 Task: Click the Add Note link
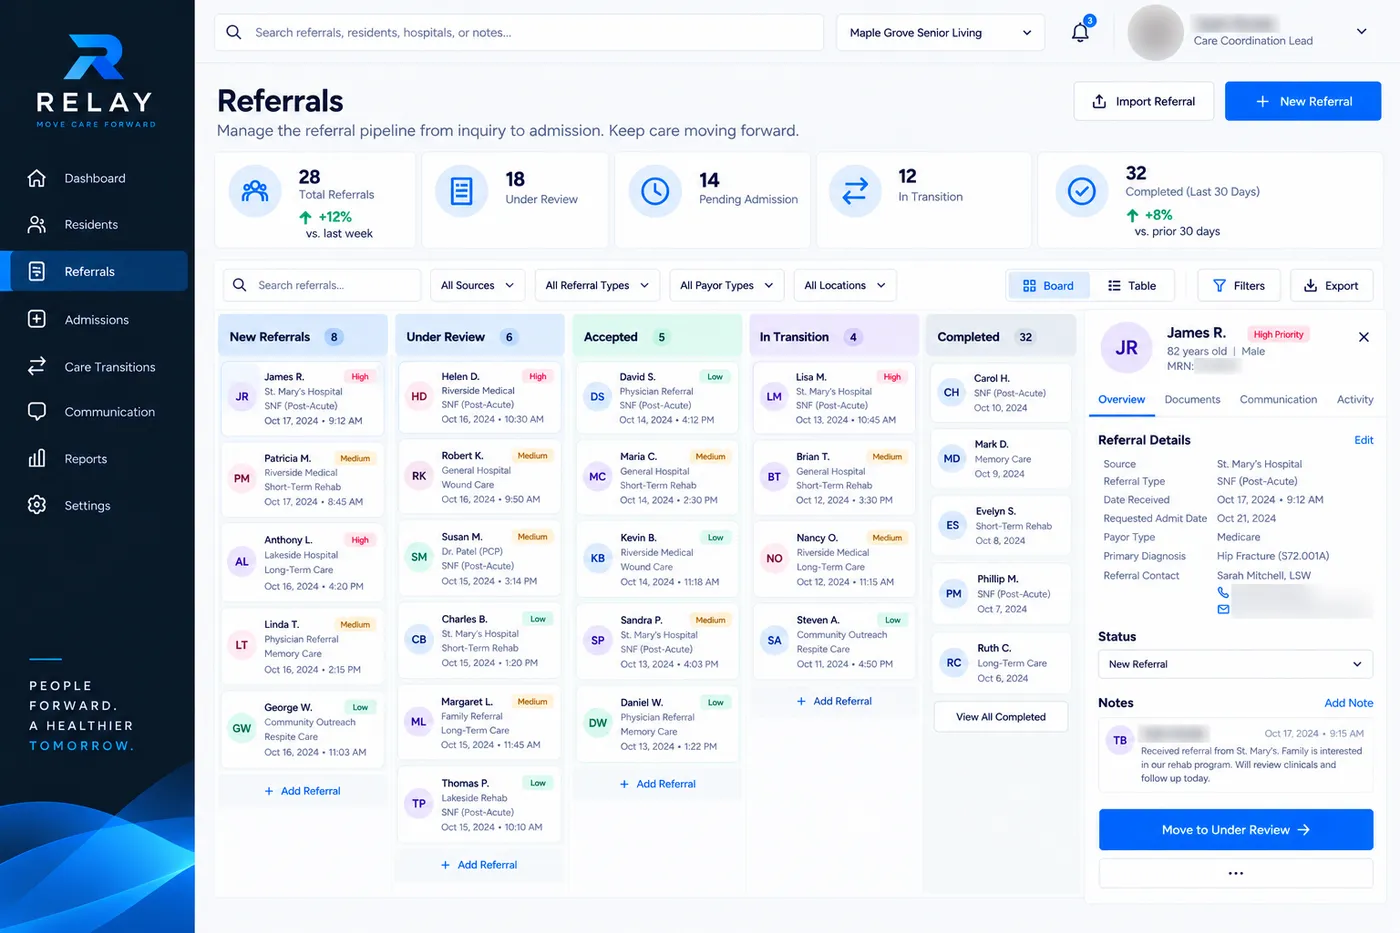coord(1348,703)
